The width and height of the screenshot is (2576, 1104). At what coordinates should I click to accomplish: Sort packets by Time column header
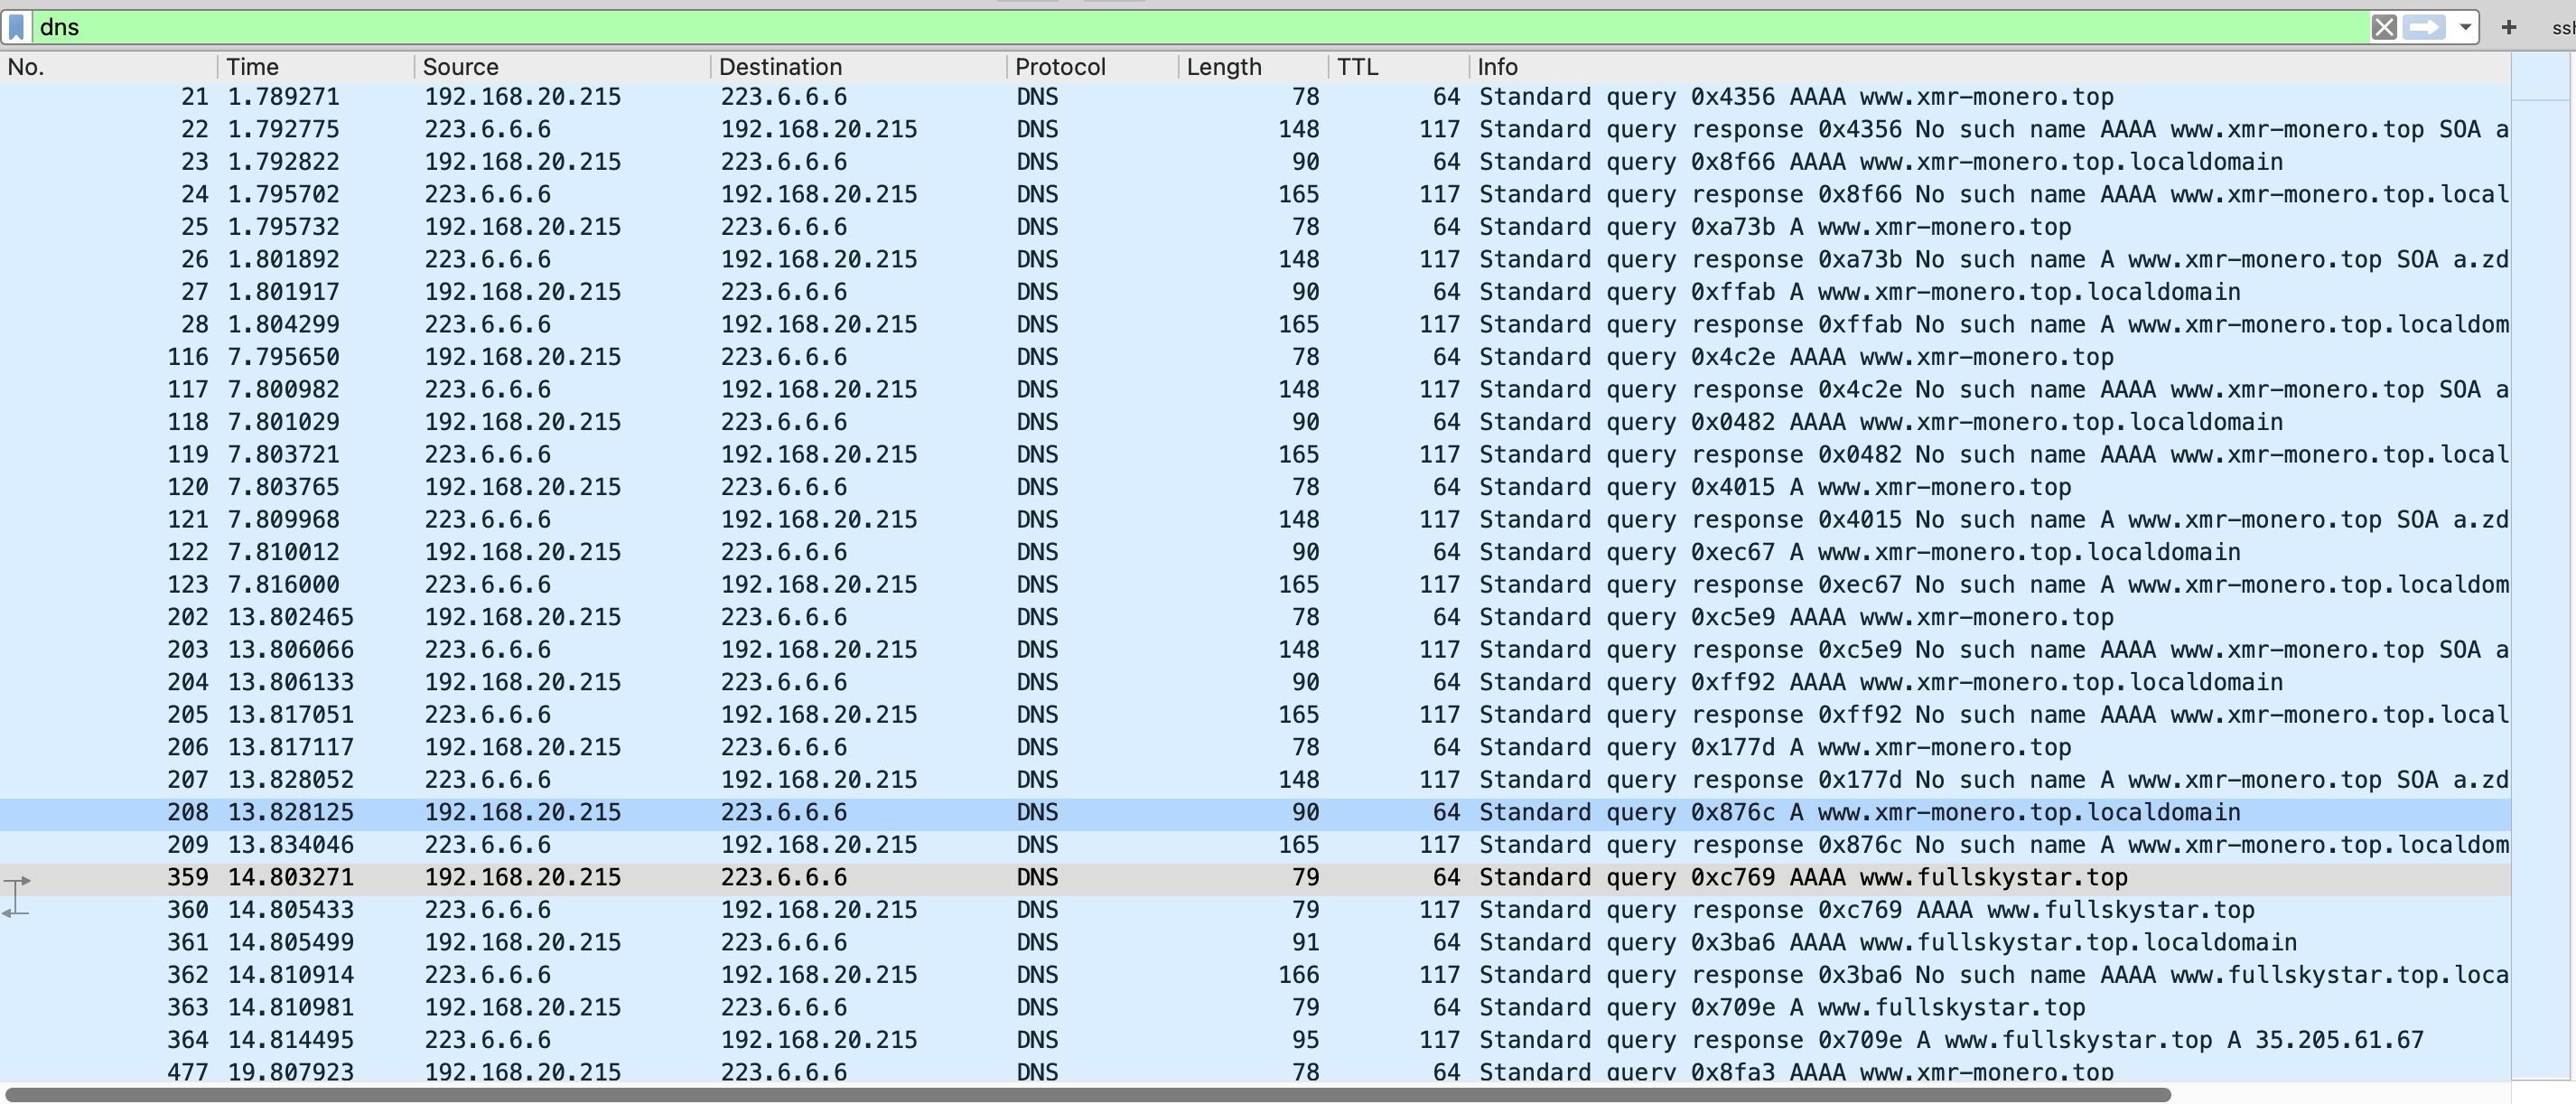252,67
